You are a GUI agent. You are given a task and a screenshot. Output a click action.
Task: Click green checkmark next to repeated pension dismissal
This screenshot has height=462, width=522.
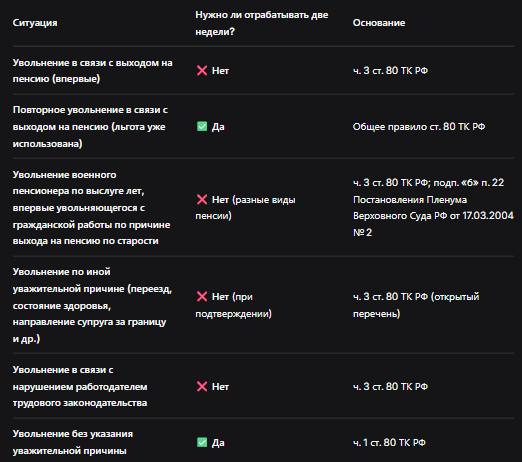(202, 127)
